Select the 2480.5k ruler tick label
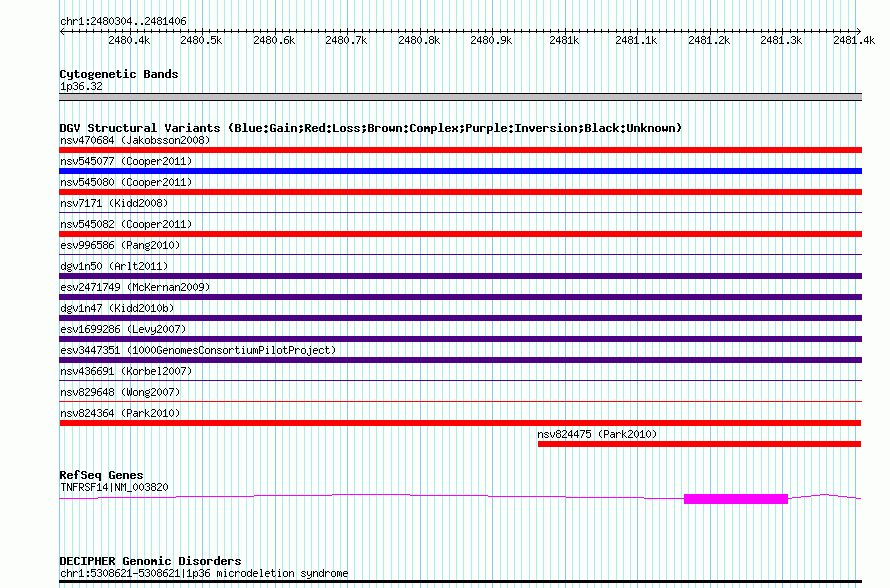Viewport: 890px width, 588px height. (x=201, y=40)
